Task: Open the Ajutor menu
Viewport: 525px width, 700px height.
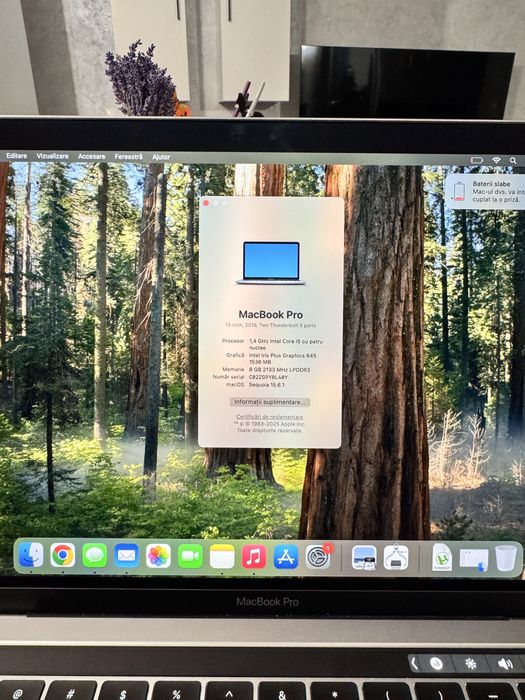Action: tap(161, 157)
